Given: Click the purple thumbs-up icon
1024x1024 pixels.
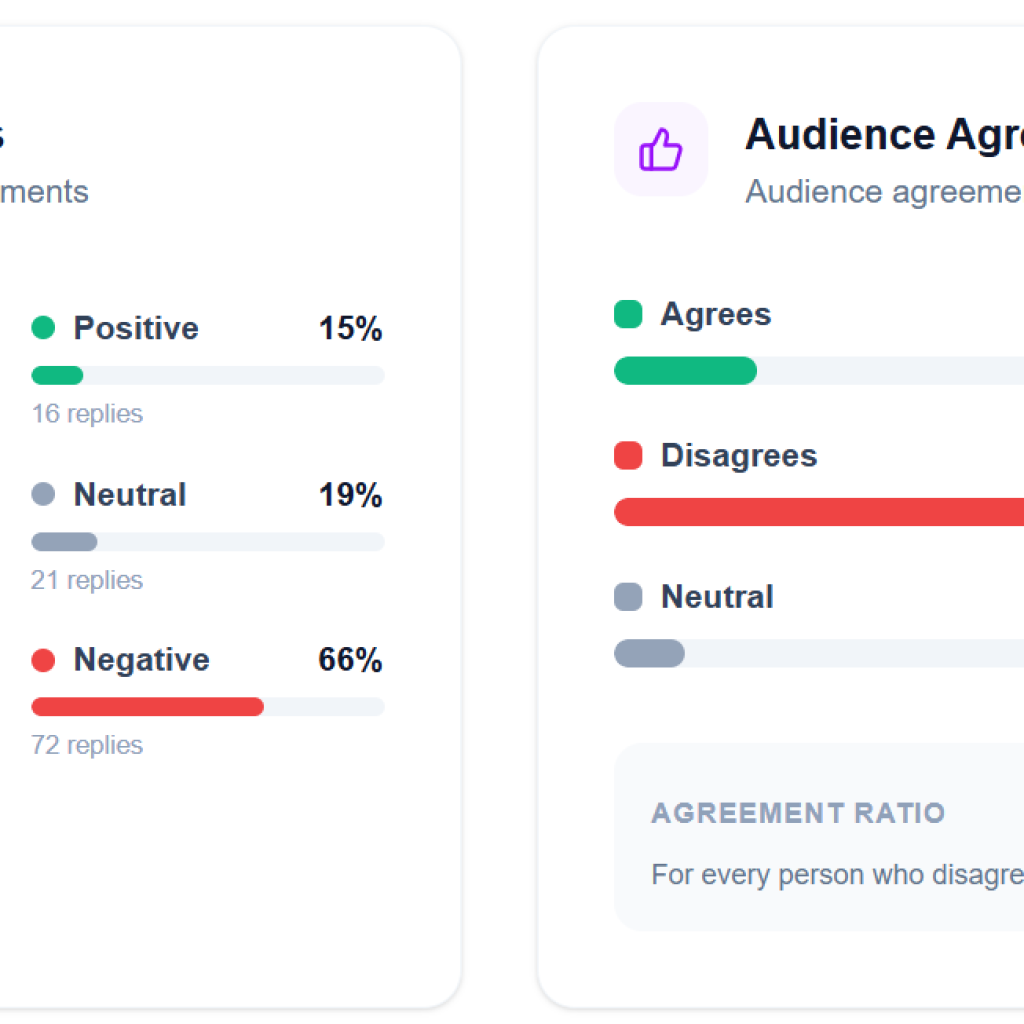Looking at the screenshot, I should tap(660, 149).
